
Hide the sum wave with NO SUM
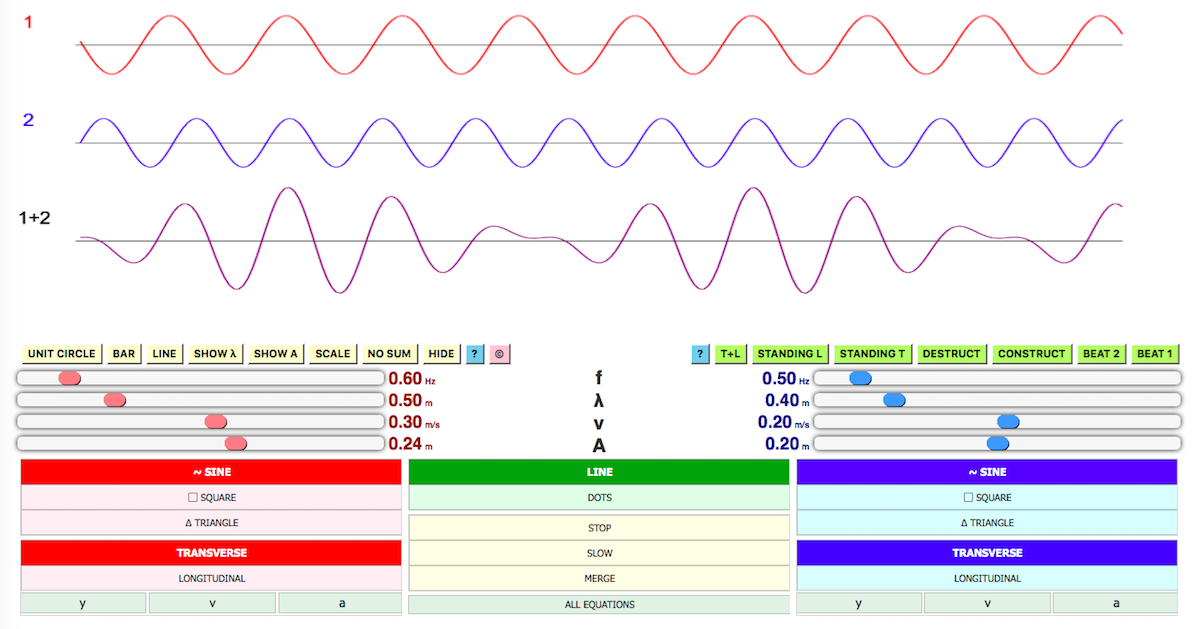[389, 354]
